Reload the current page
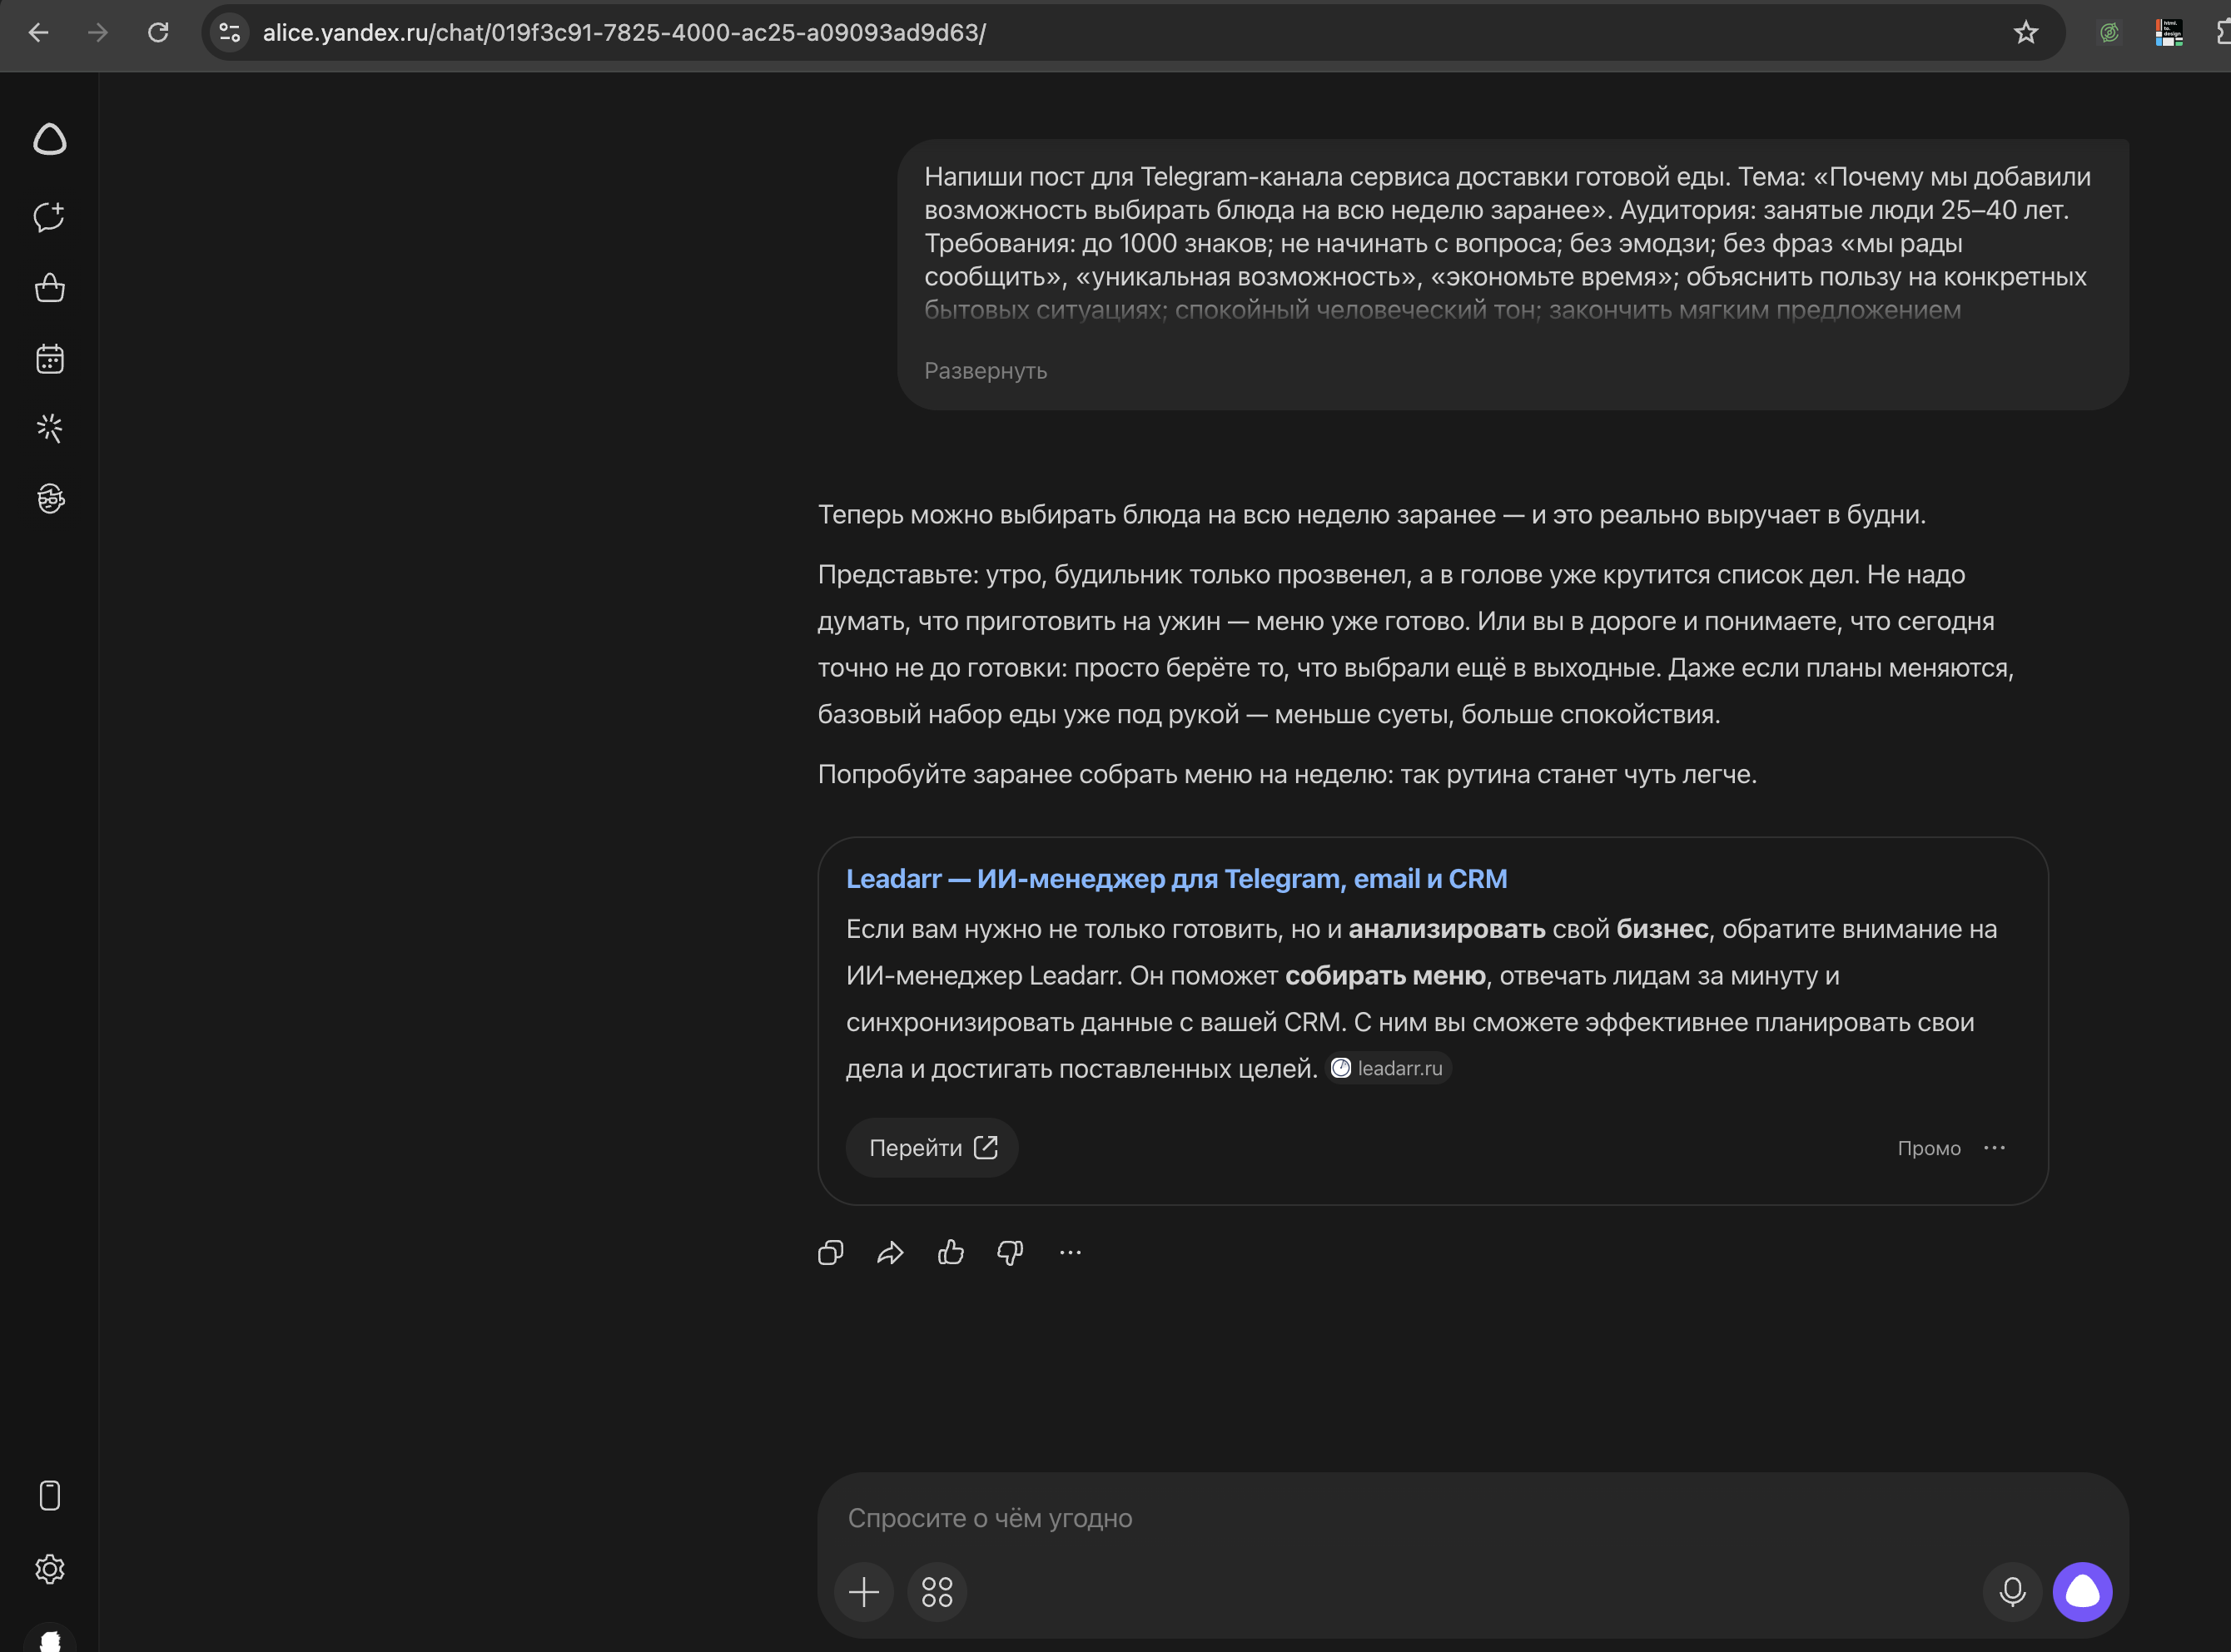 tap(158, 33)
